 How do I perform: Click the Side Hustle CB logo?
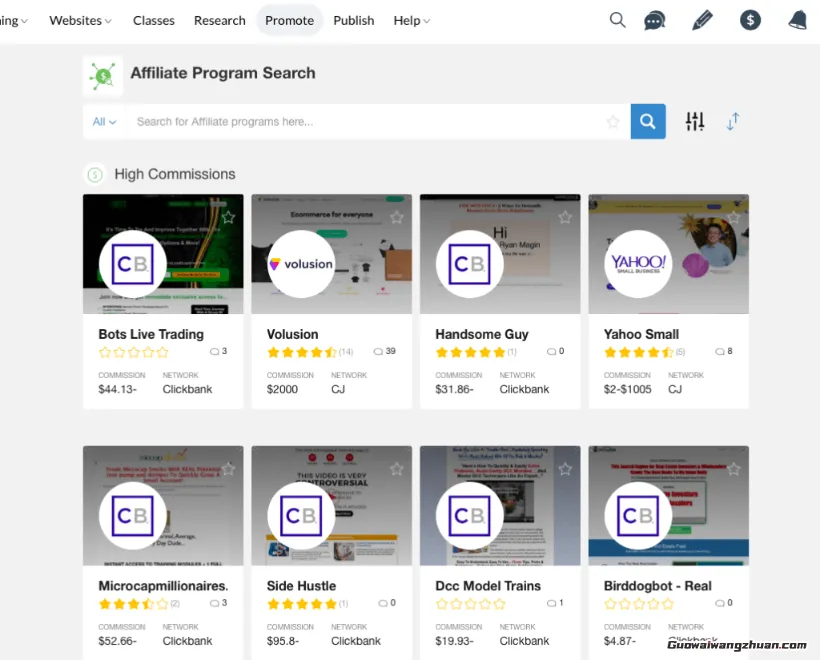click(301, 516)
